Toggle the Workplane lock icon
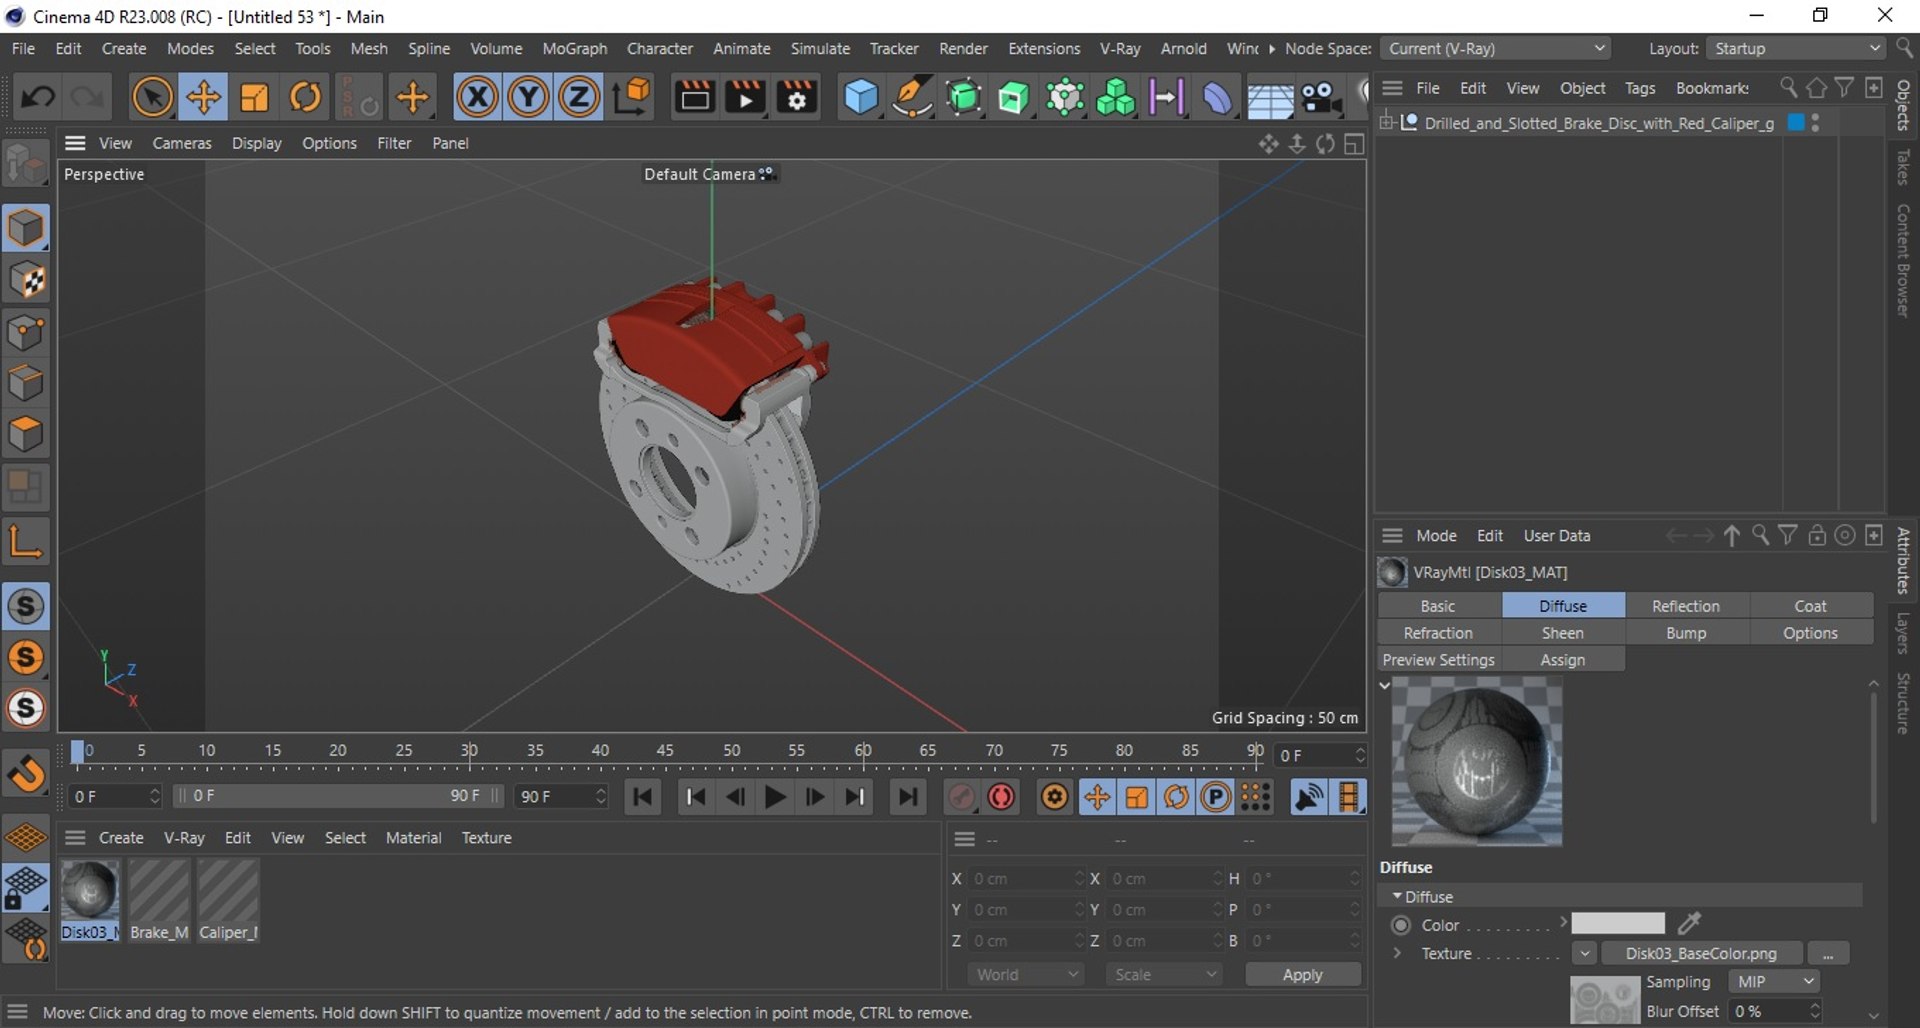Image resolution: width=1920 pixels, height=1028 pixels. (26, 888)
